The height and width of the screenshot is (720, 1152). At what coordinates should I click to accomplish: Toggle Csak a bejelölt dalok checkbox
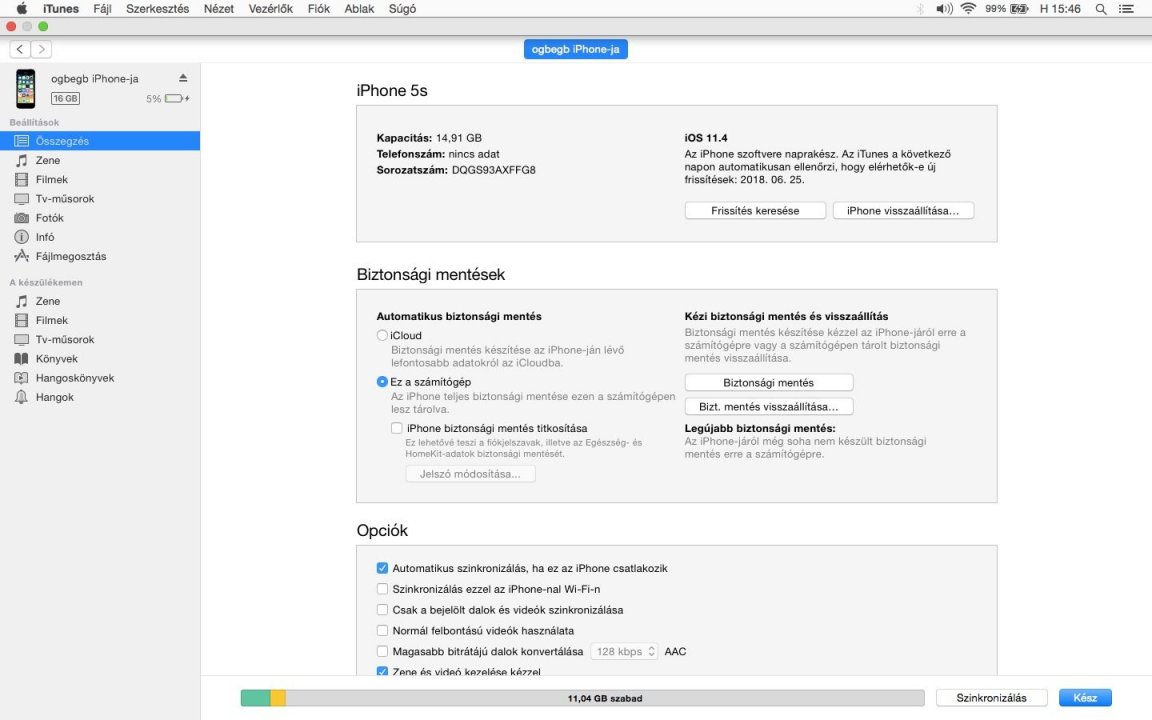[382, 610]
